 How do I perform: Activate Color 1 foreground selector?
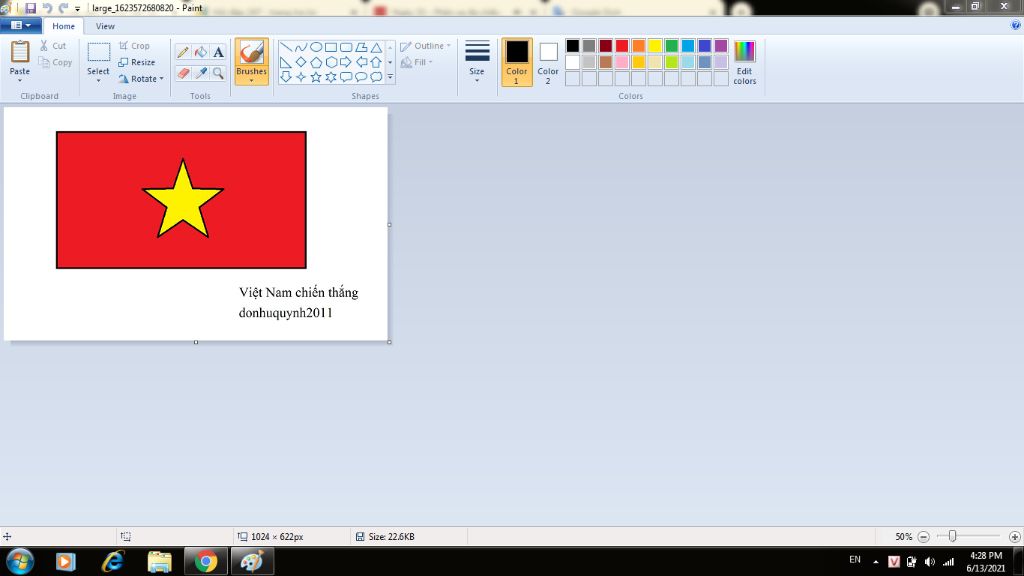[517, 62]
